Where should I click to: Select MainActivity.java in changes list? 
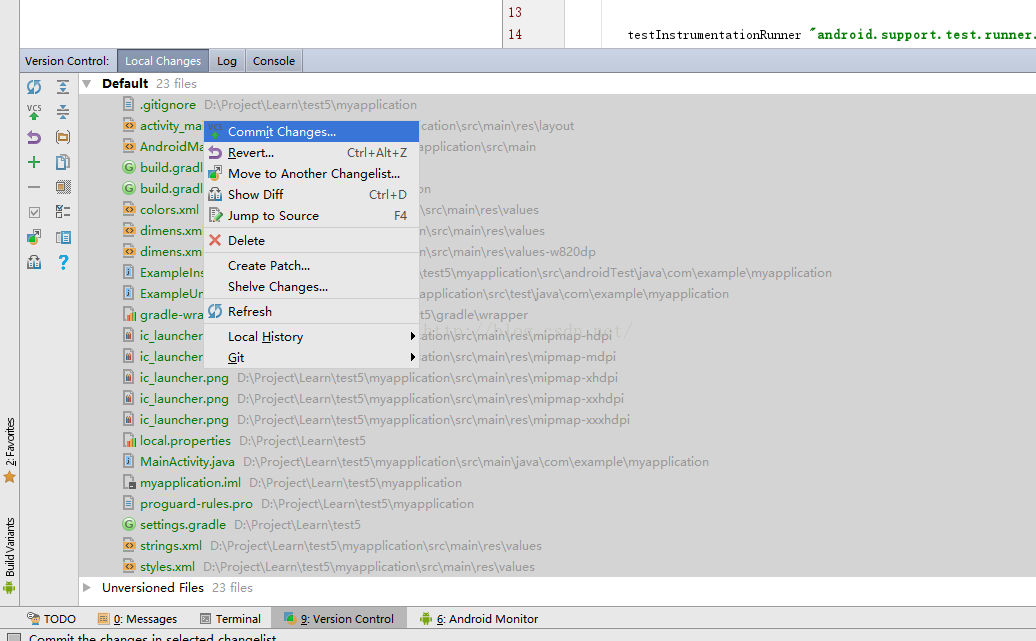(187, 462)
